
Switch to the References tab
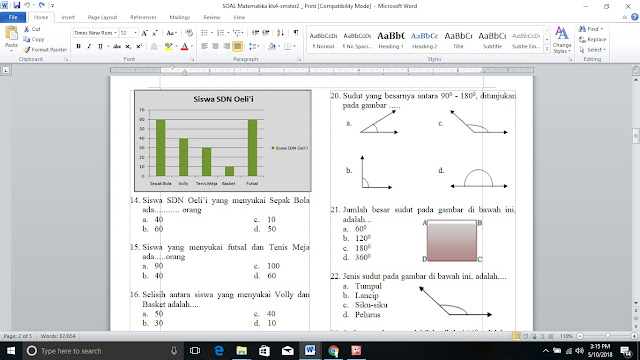click(x=143, y=17)
